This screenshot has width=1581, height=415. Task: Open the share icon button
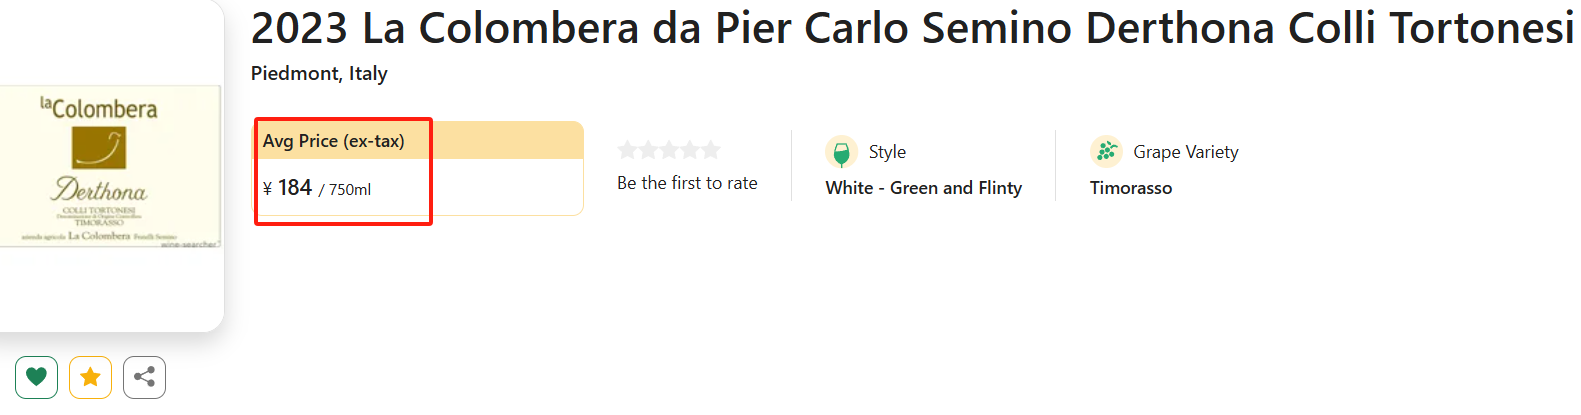(x=144, y=377)
